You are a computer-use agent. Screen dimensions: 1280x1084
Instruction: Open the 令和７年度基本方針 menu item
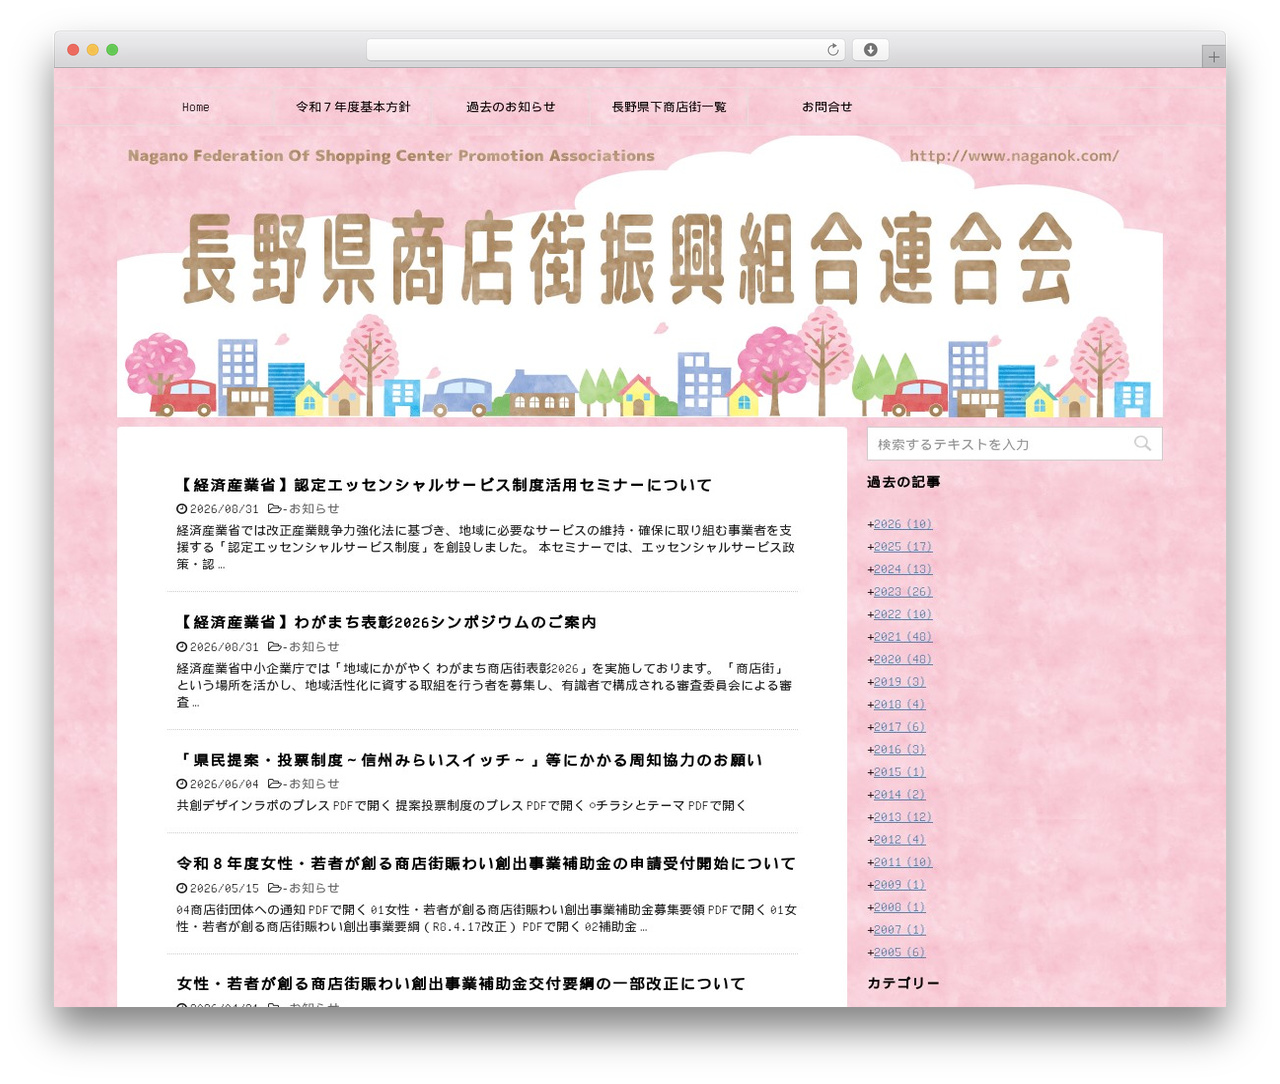pos(353,107)
